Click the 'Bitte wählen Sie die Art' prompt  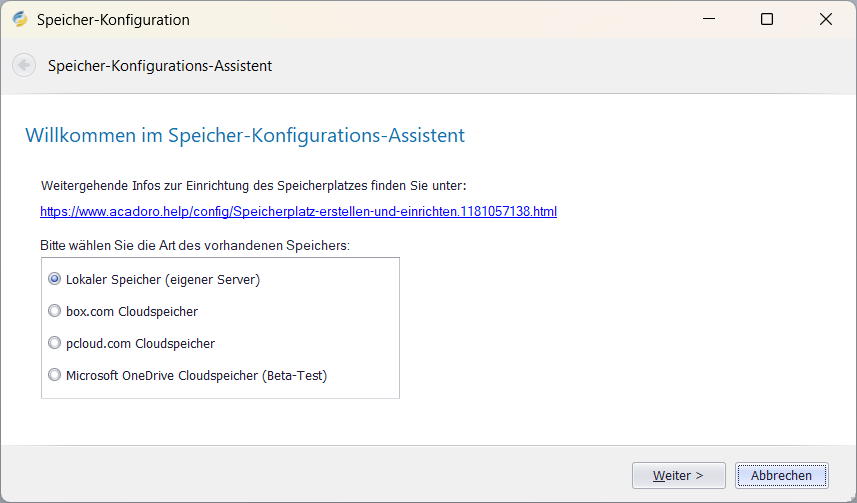(x=195, y=245)
